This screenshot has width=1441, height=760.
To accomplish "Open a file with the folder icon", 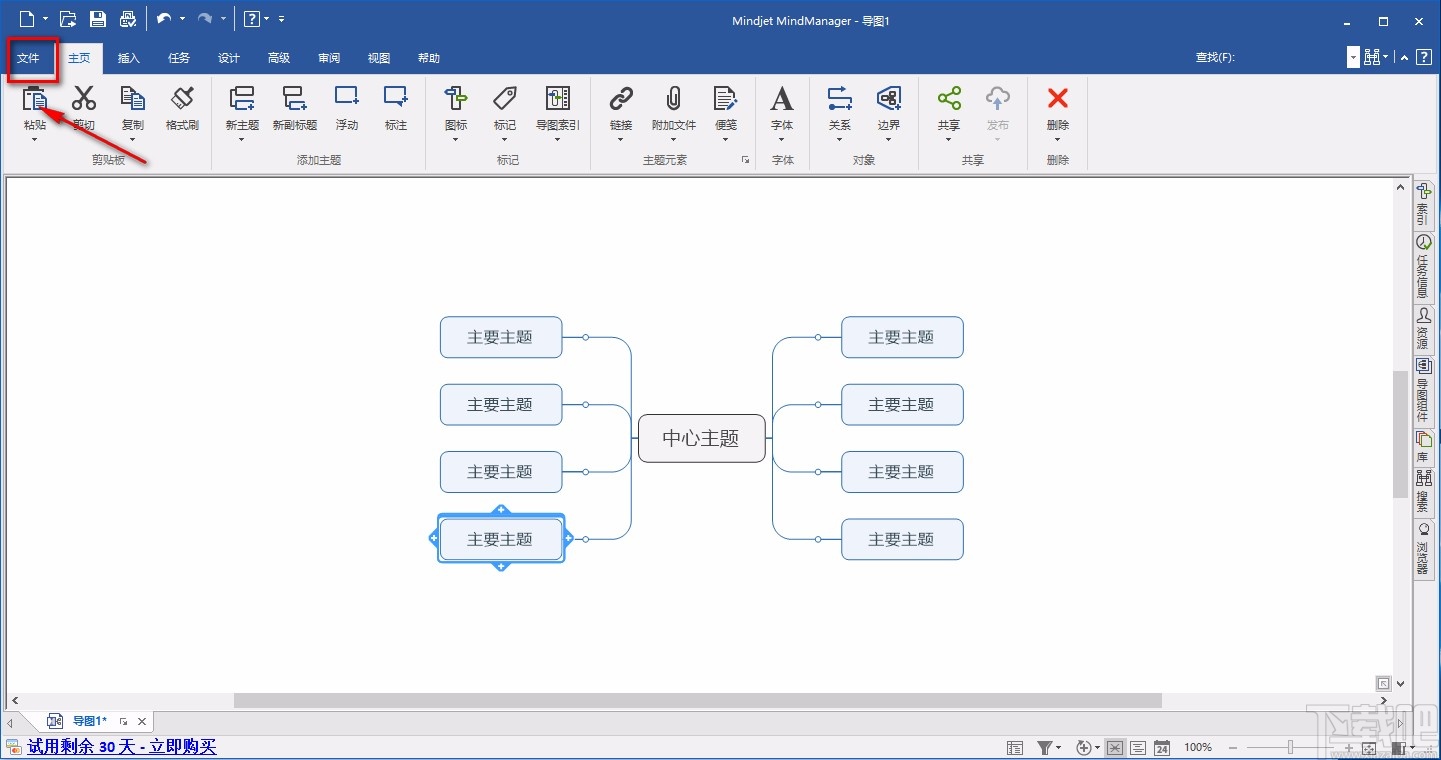I will [x=68, y=18].
